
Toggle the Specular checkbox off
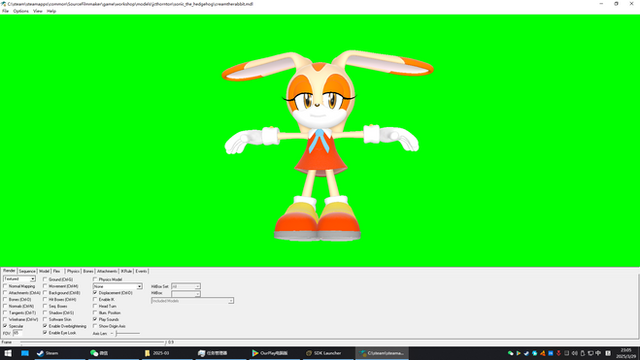(x=5, y=326)
